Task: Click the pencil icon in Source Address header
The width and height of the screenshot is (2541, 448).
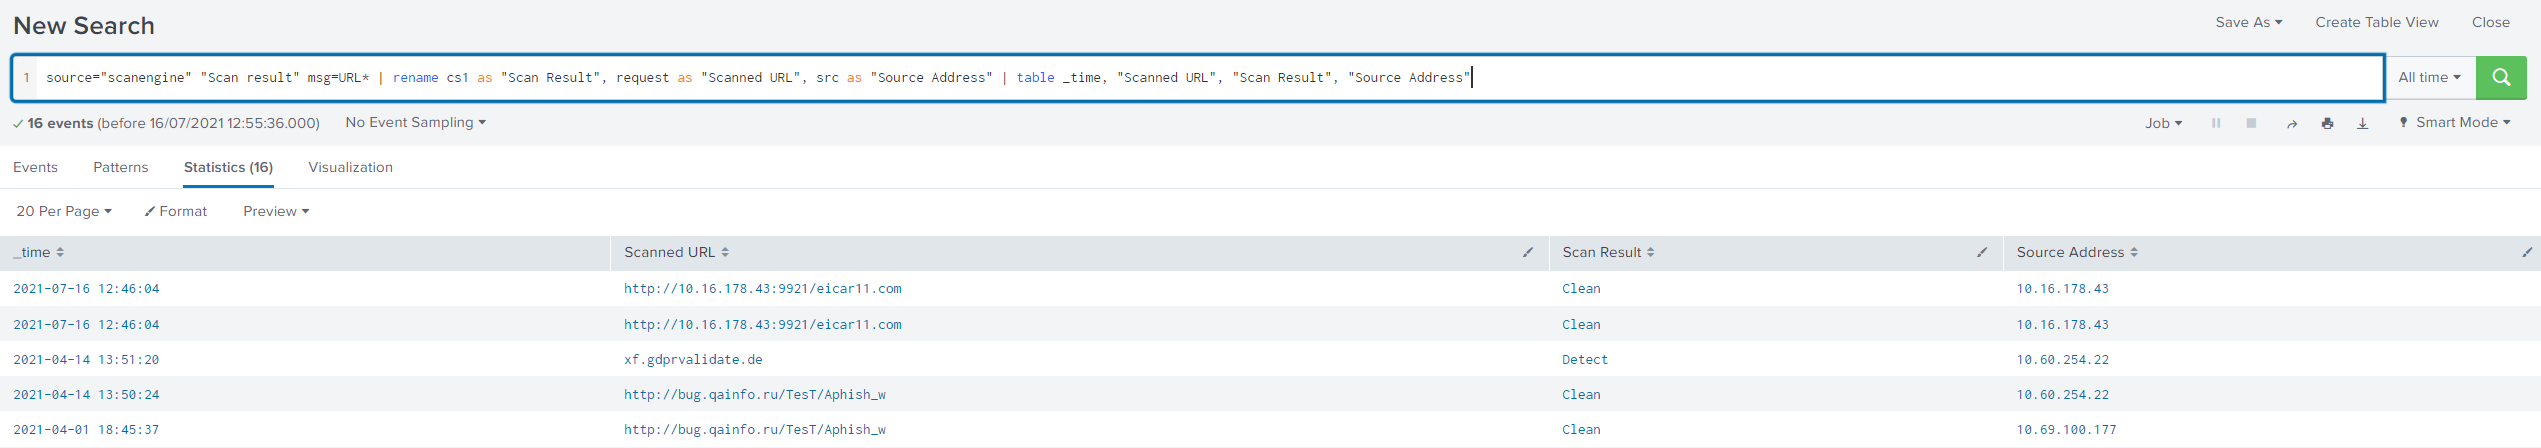Action: tap(2527, 253)
